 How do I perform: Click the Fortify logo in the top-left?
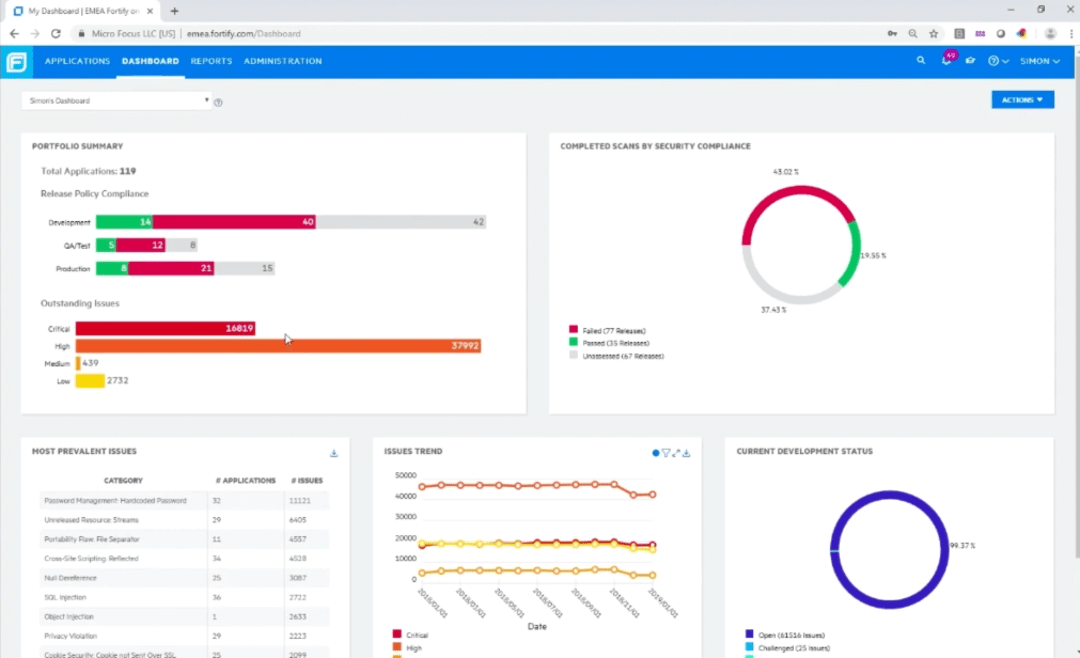[x=16, y=61]
